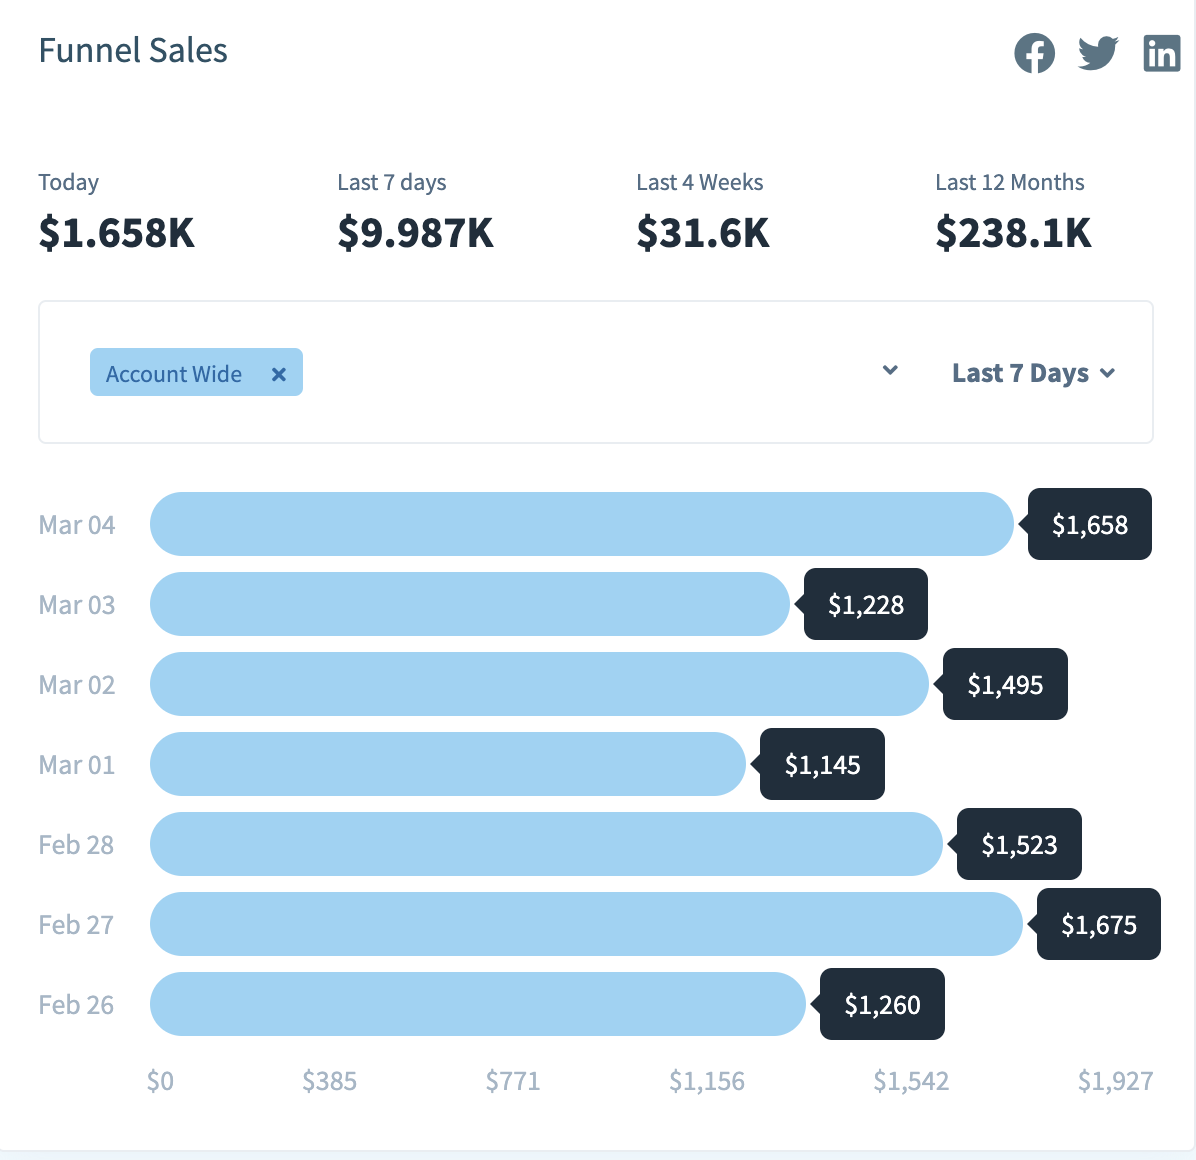This screenshot has width=1196, height=1160.
Task: Click the filter selection input area
Action: 580,372
